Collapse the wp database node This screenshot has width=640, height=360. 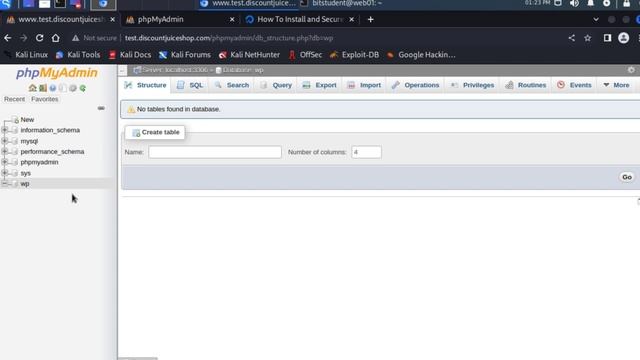click(x=4, y=184)
